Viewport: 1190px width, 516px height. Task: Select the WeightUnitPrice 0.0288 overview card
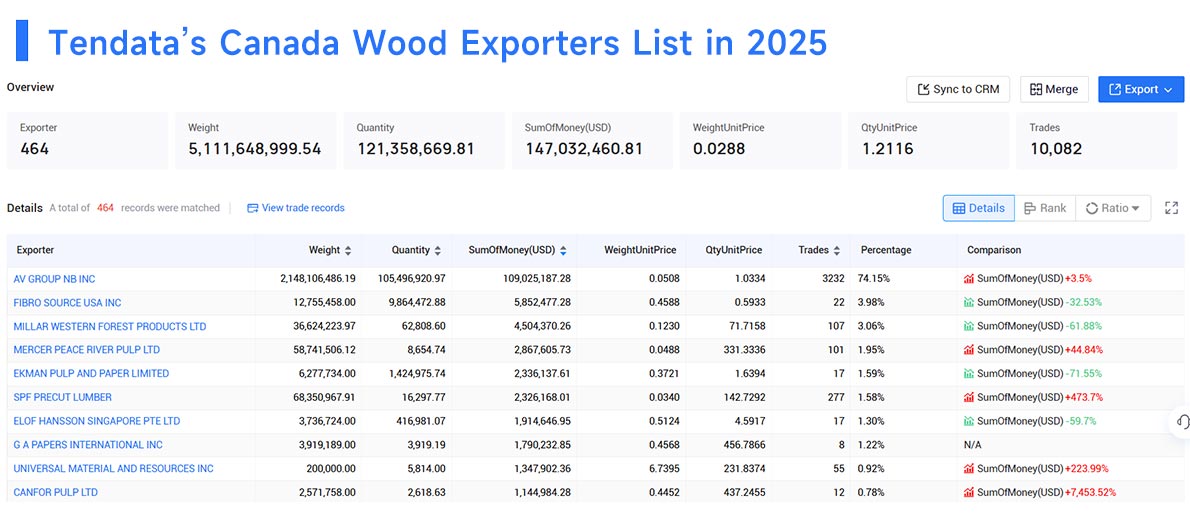[761, 140]
